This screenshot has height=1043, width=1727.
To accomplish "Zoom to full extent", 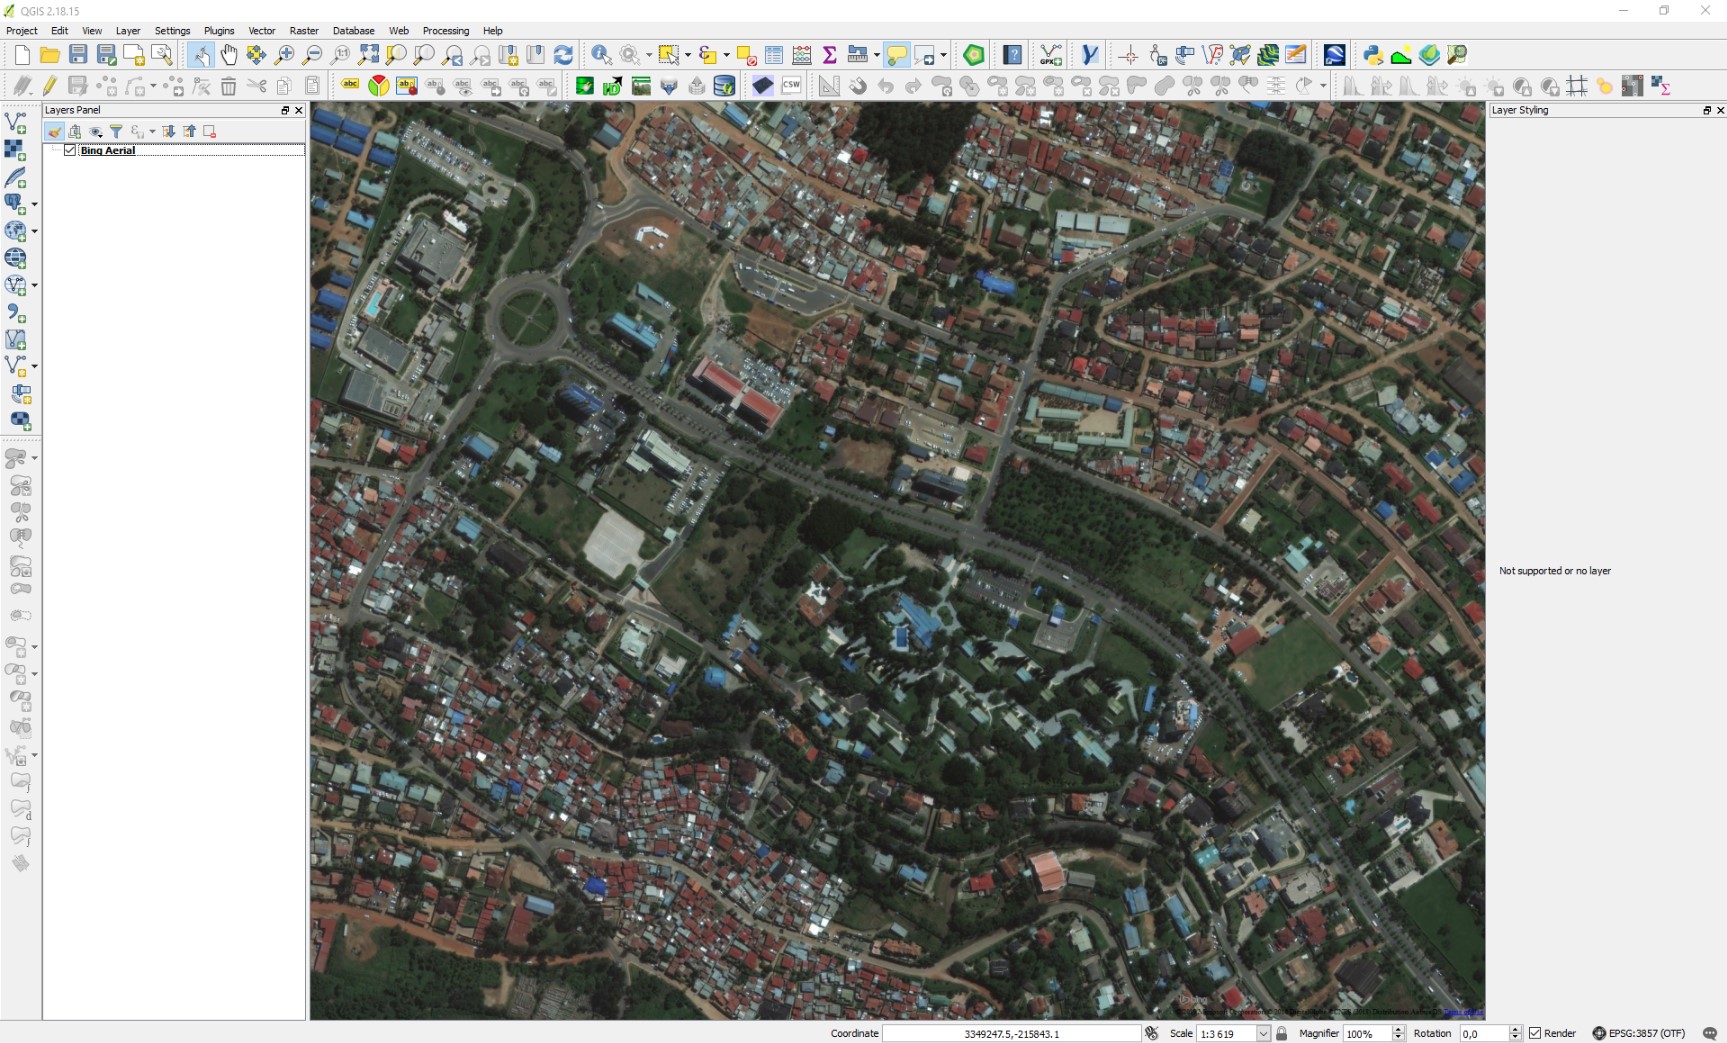I will click(369, 55).
